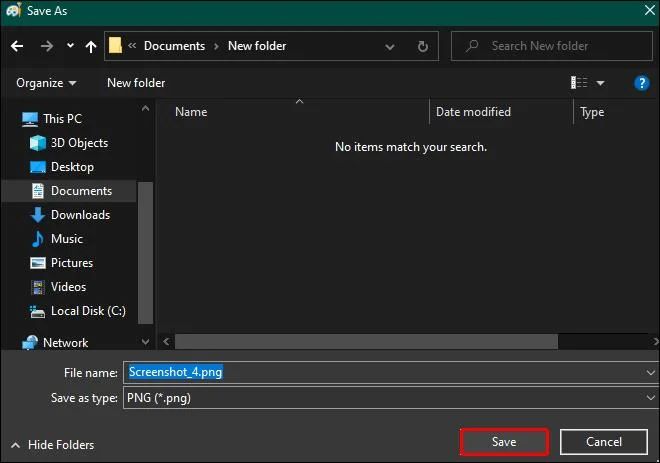Open Downloads folder in navigation pane

70,215
